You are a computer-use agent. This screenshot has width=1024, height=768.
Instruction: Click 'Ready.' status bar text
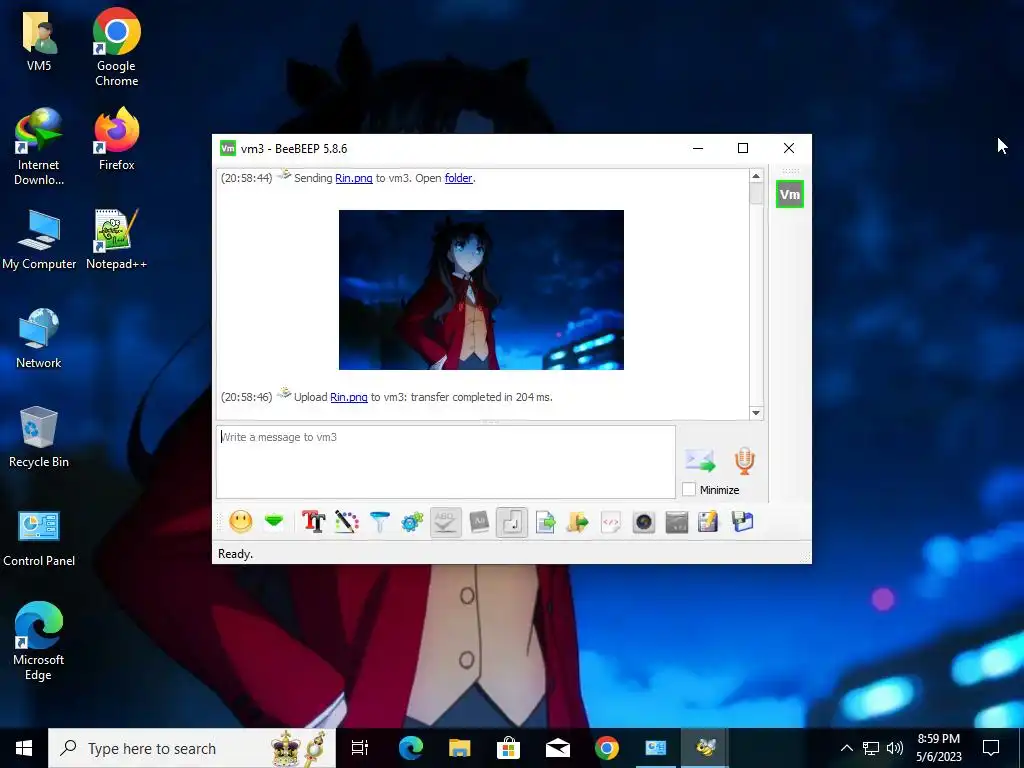pos(236,554)
